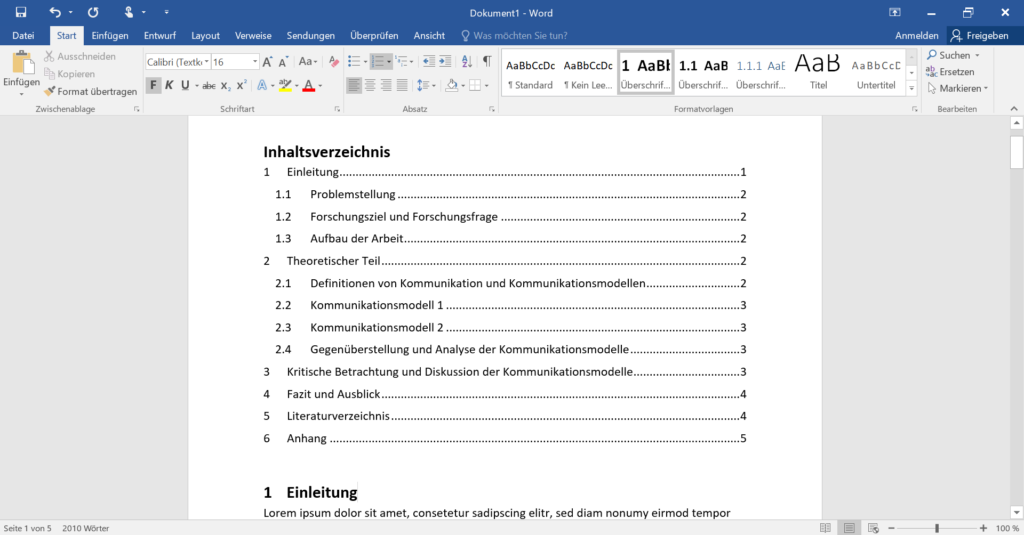
Task: Apply superscript formatting
Action: coord(241,86)
